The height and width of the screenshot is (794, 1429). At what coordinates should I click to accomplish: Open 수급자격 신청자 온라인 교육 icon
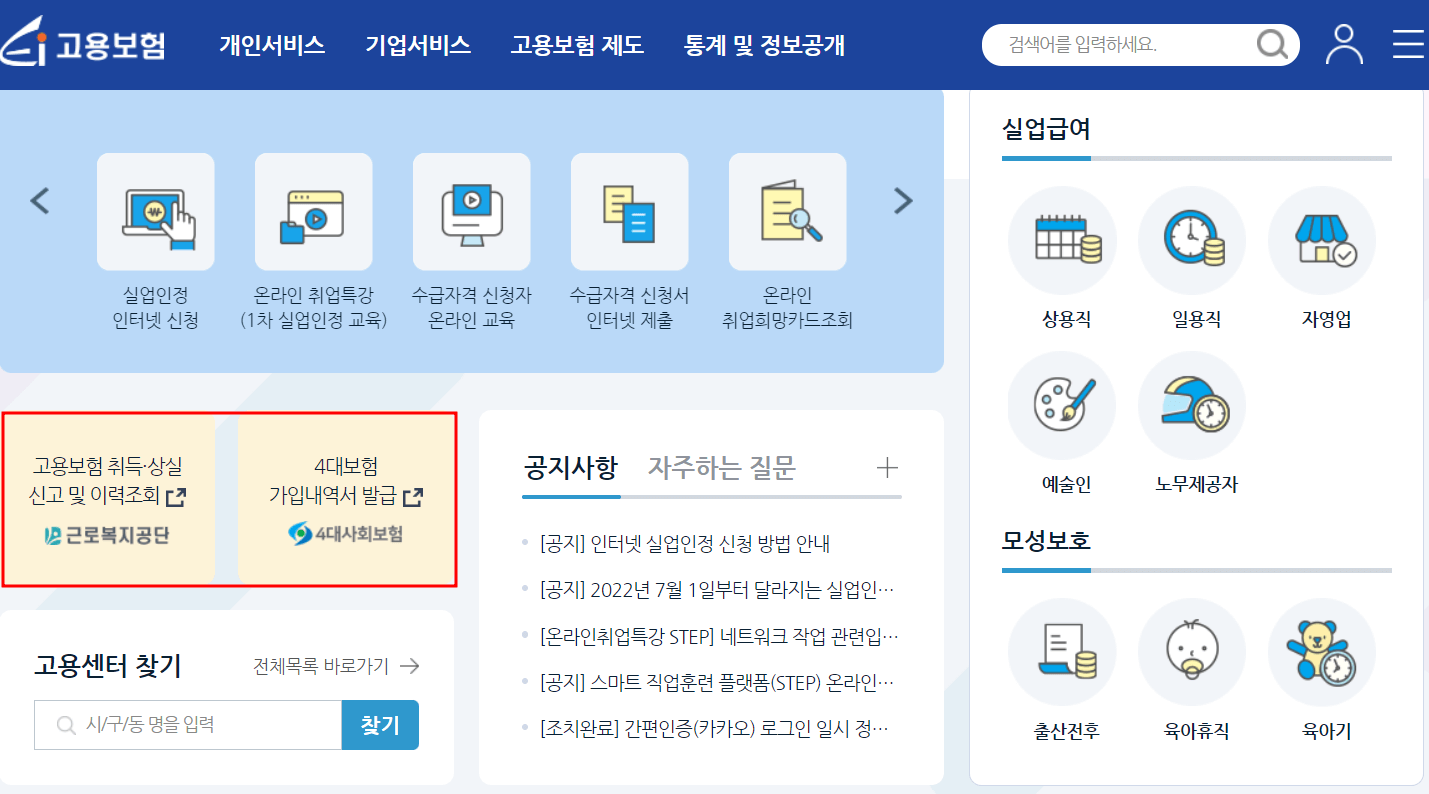tap(472, 211)
